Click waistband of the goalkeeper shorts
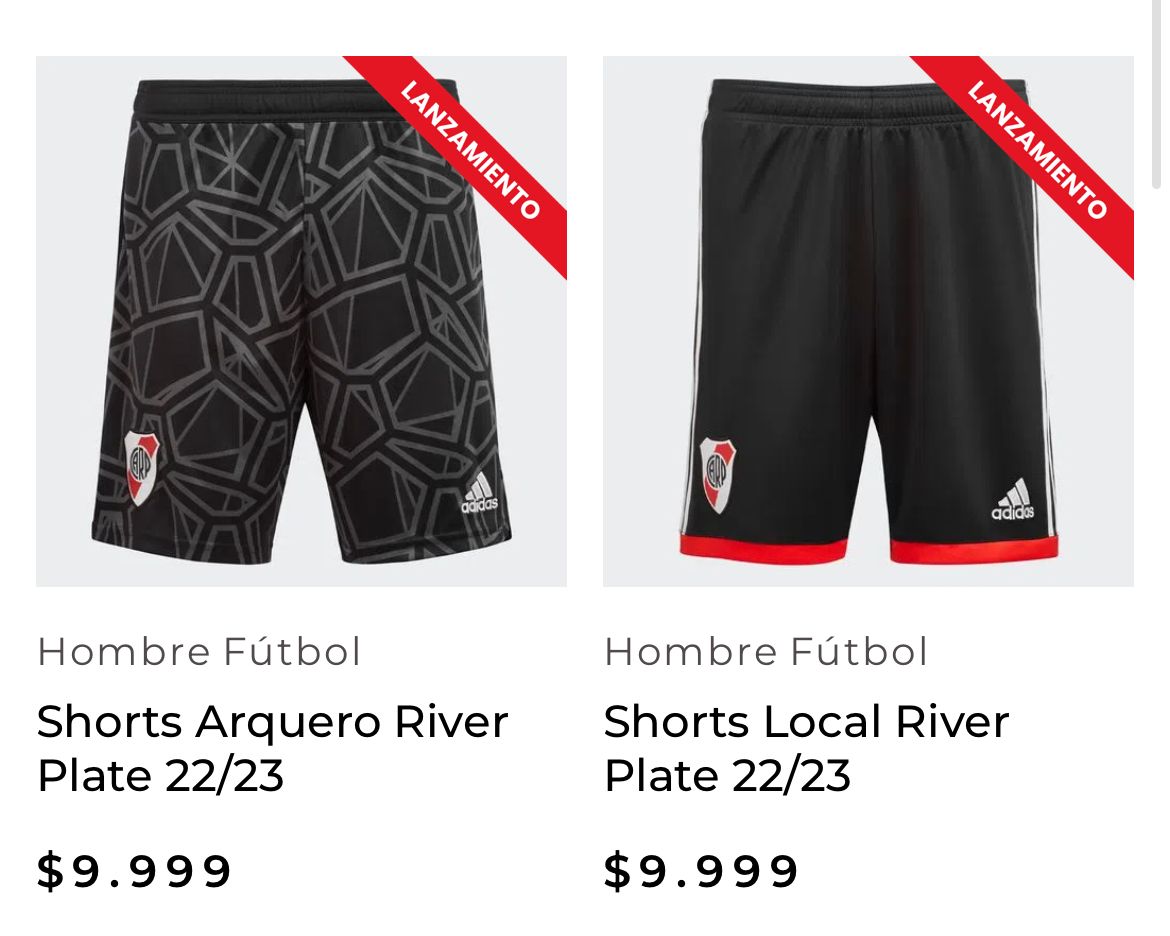 (x=297, y=99)
